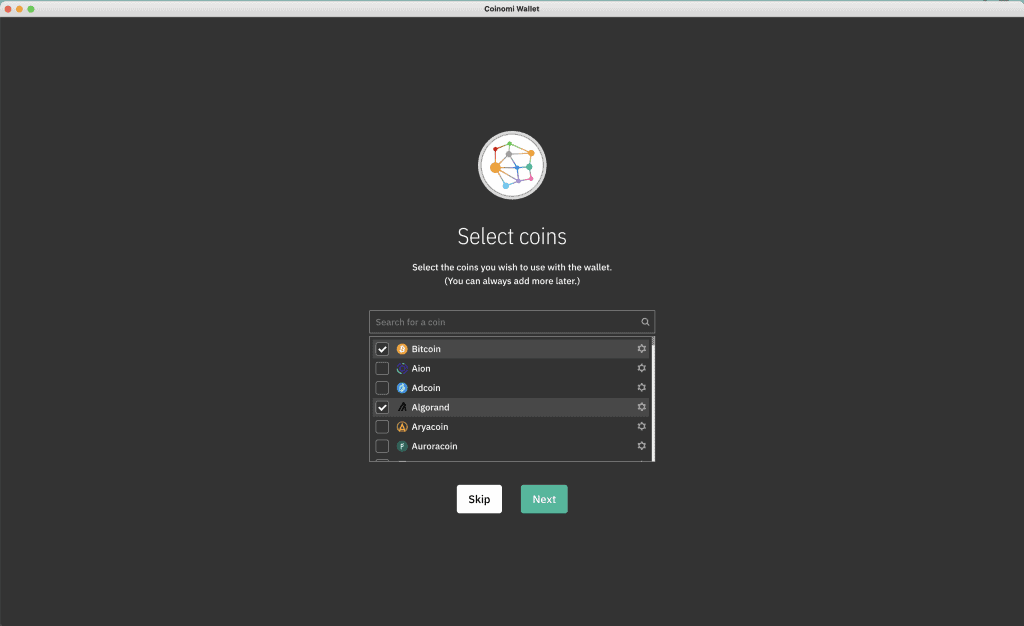The height and width of the screenshot is (626, 1024).
Task: Enable the Aion checkbox
Action: pos(381,368)
